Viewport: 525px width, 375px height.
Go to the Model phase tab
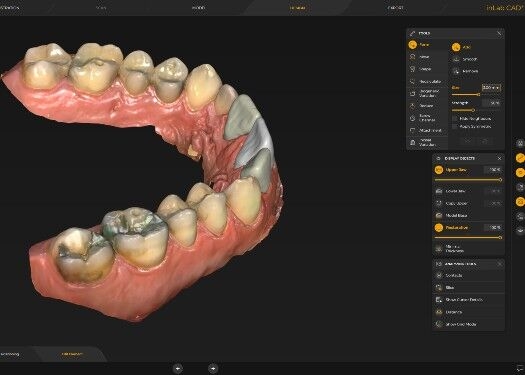point(198,7)
